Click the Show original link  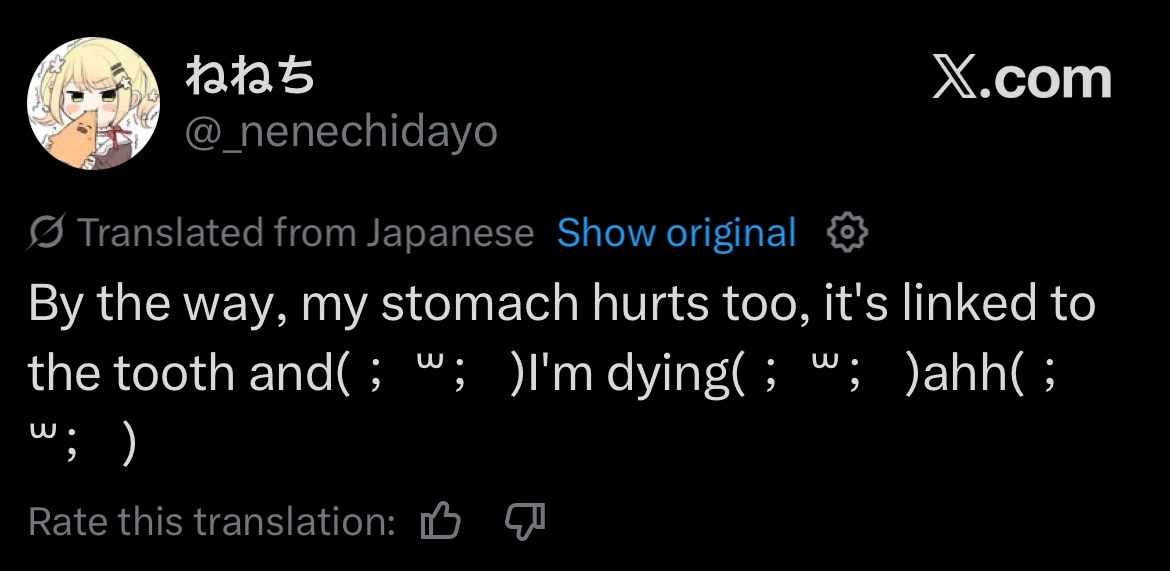(x=676, y=233)
